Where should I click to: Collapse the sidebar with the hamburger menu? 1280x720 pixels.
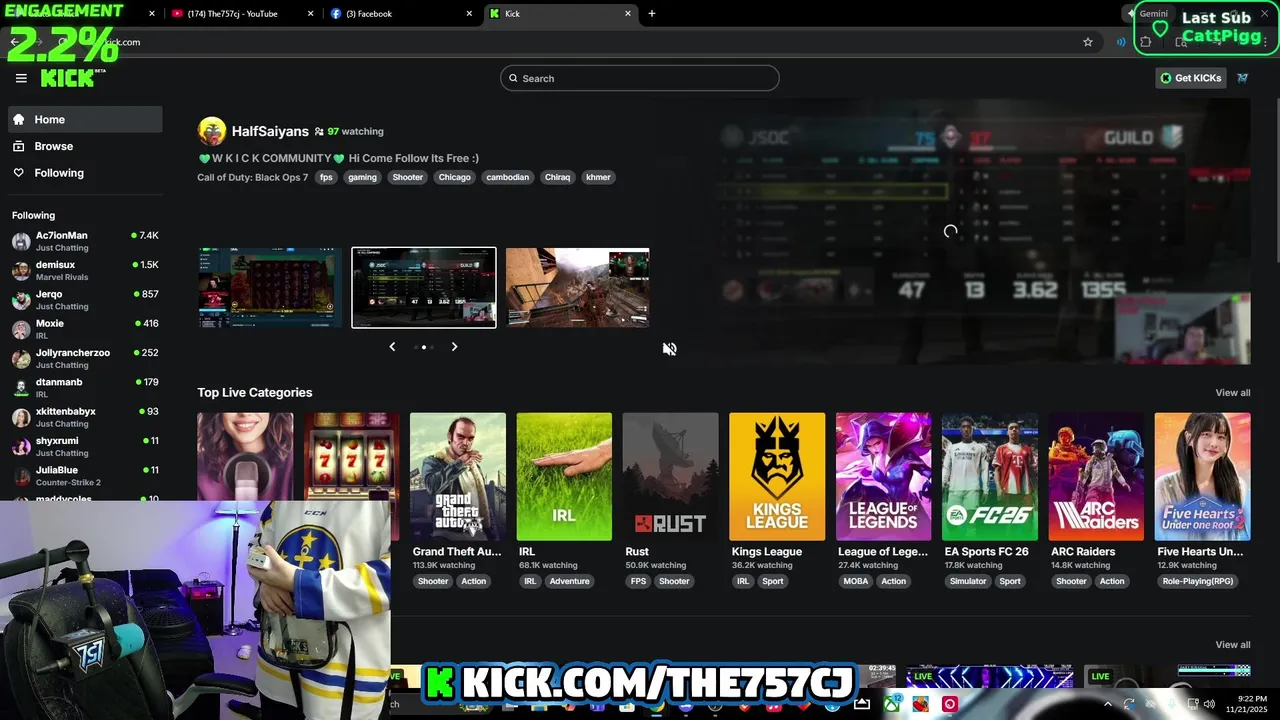(x=21, y=78)
